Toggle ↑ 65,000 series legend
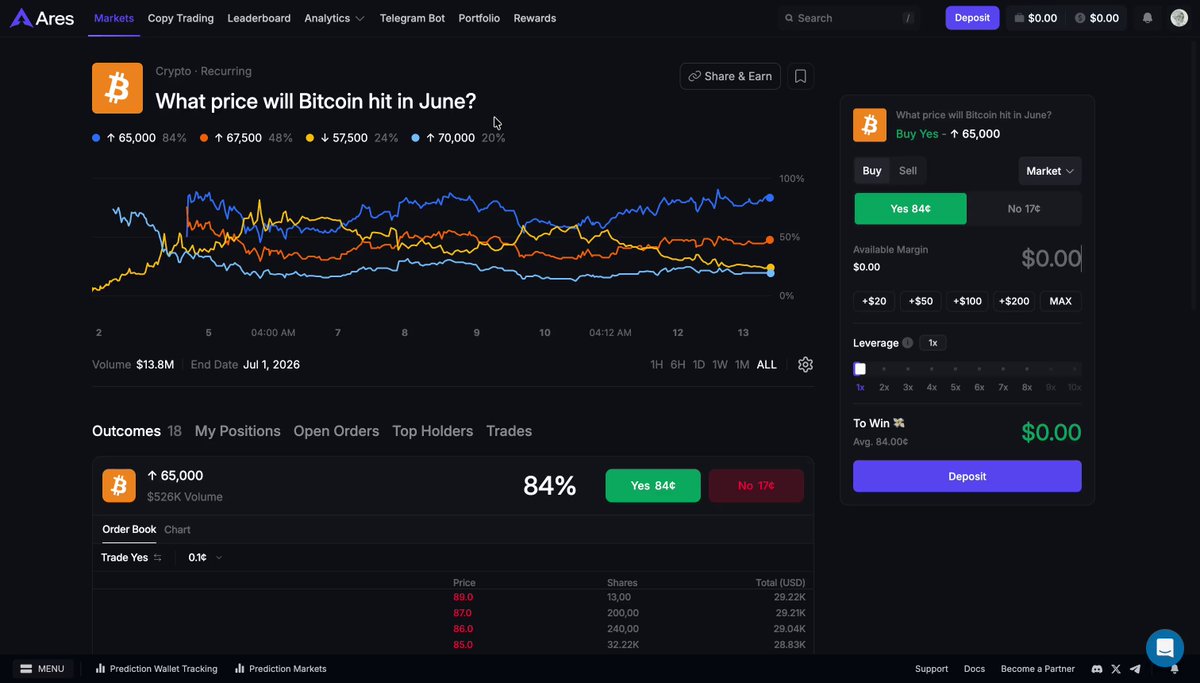Viewport: 1200px width, 683px height. pos(139,138)
